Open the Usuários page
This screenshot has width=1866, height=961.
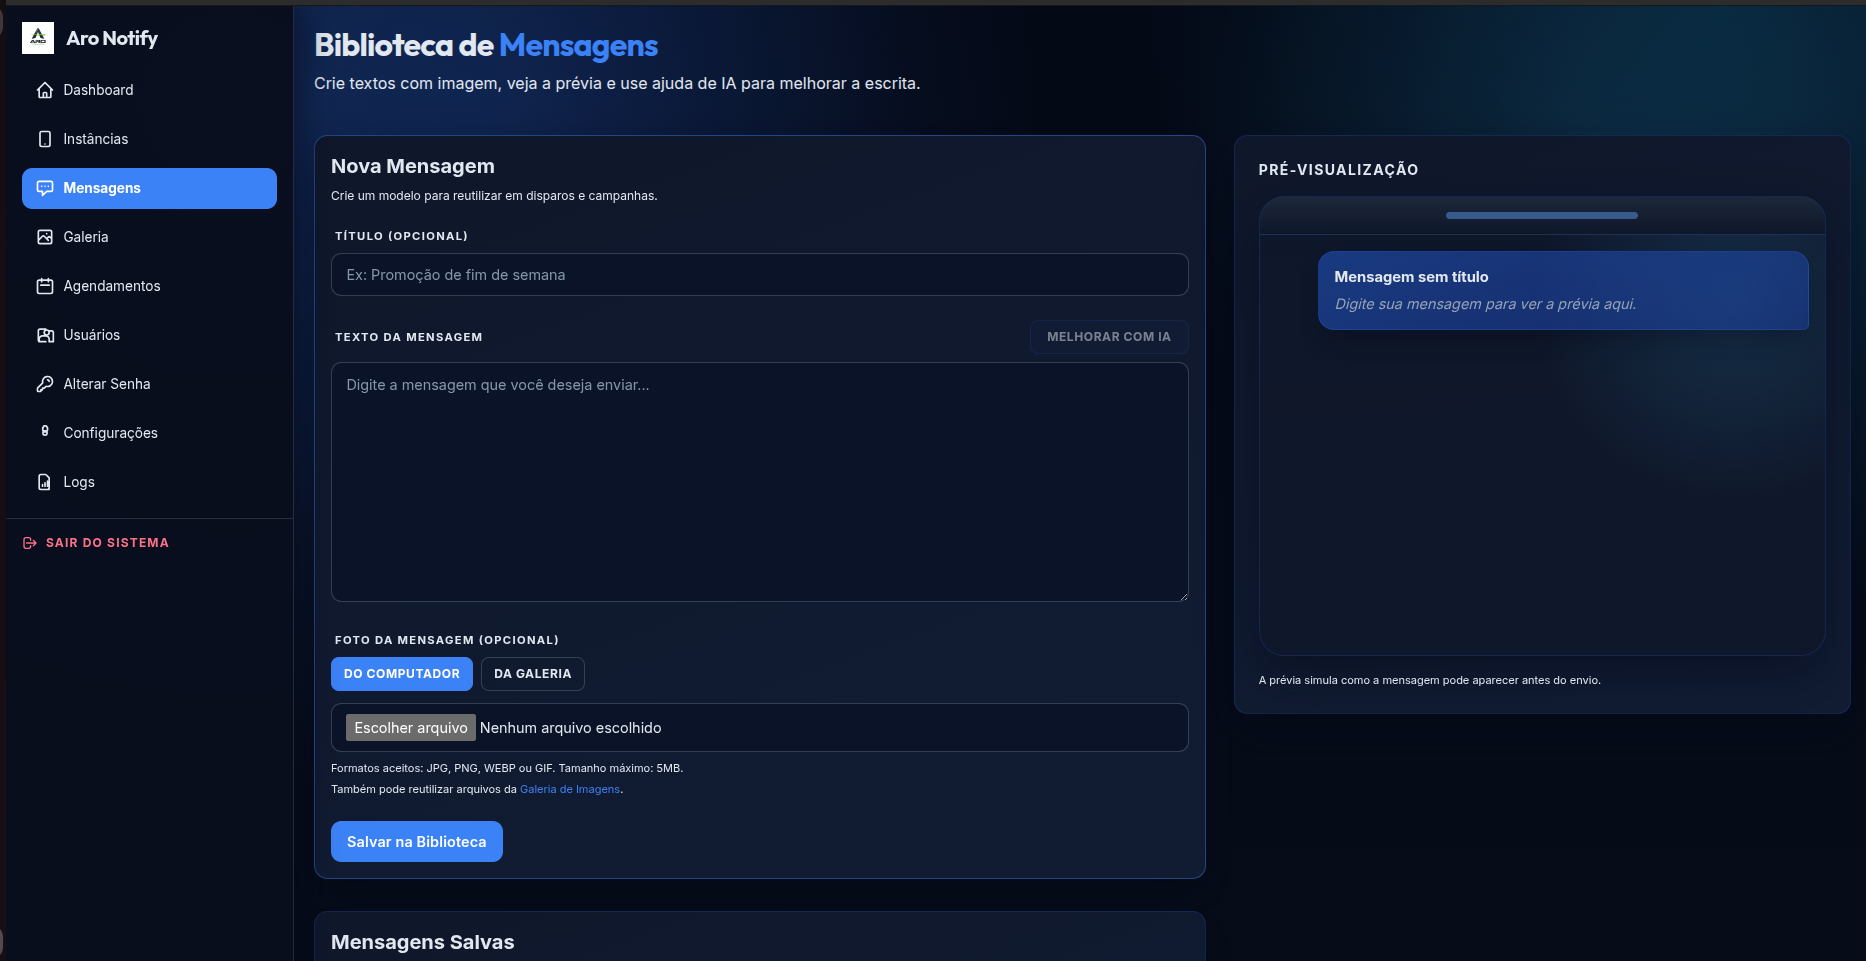click(x=149, y=335)
